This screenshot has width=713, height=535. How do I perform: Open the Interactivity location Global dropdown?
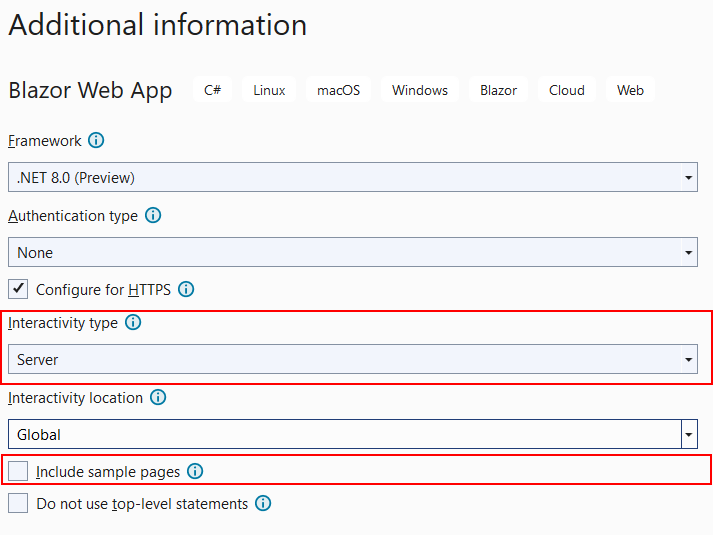[x=353, y=435]
